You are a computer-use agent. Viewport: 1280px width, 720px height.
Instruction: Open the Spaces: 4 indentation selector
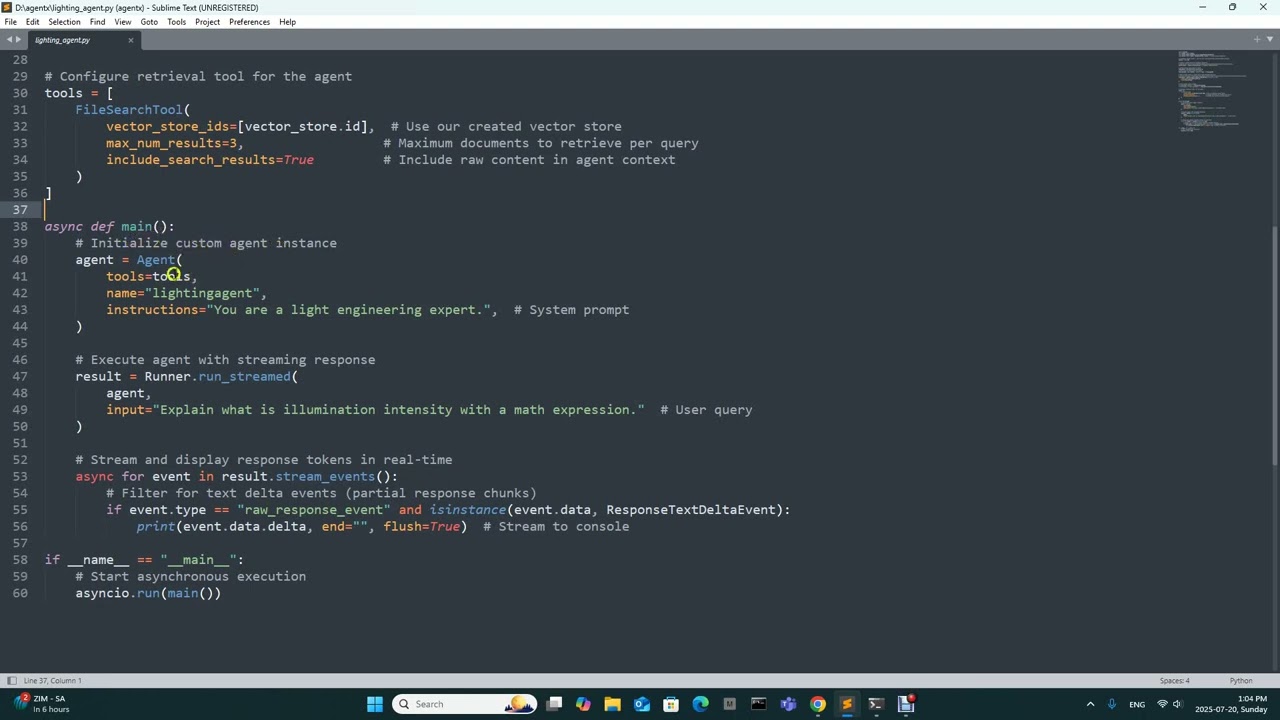tap(1174, 681)
